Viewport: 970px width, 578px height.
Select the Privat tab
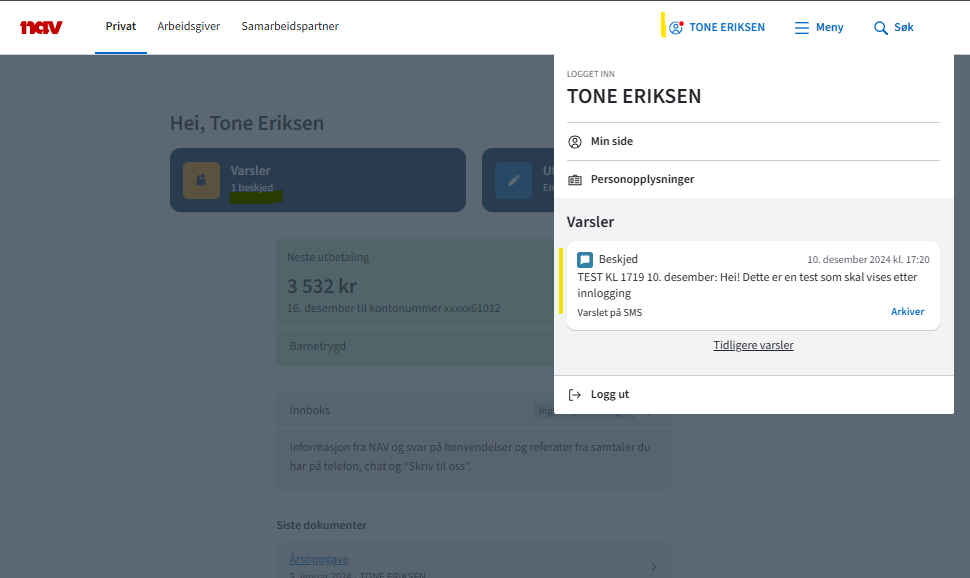point(121,26)
